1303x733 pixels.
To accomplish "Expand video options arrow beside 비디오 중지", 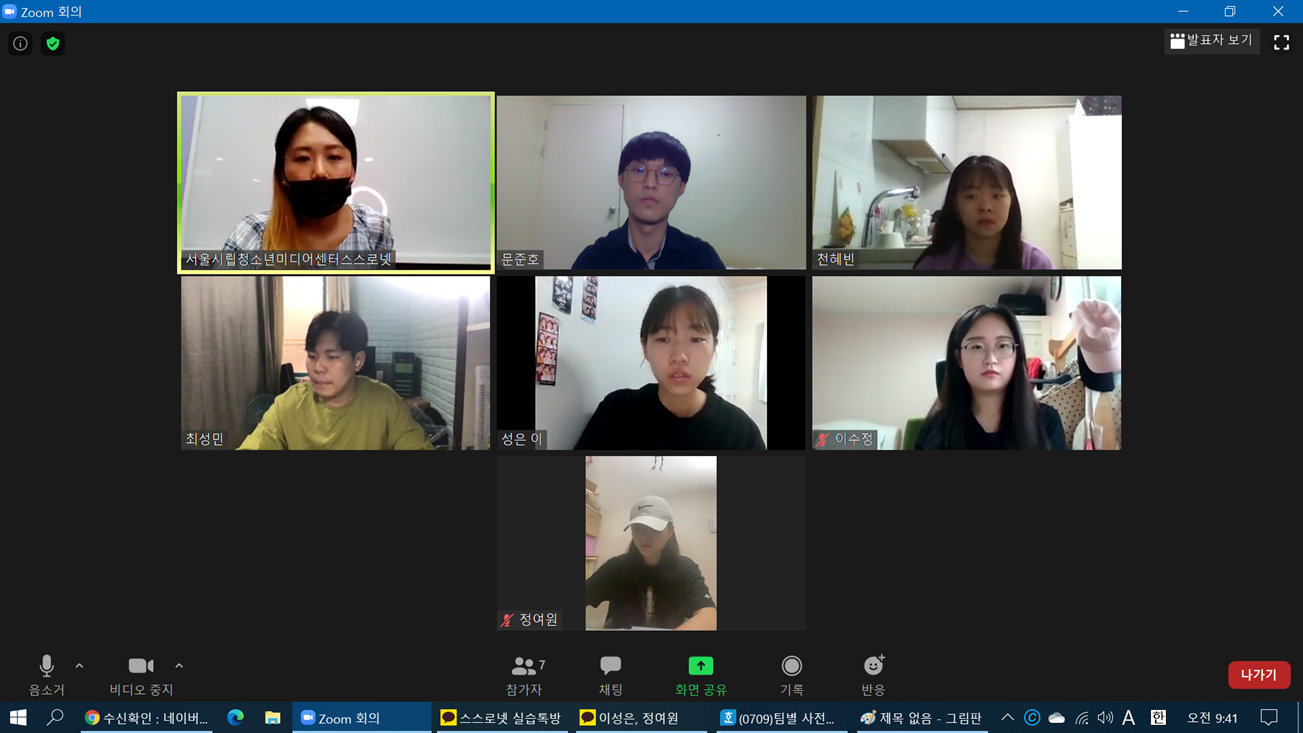I will (179, 666).
